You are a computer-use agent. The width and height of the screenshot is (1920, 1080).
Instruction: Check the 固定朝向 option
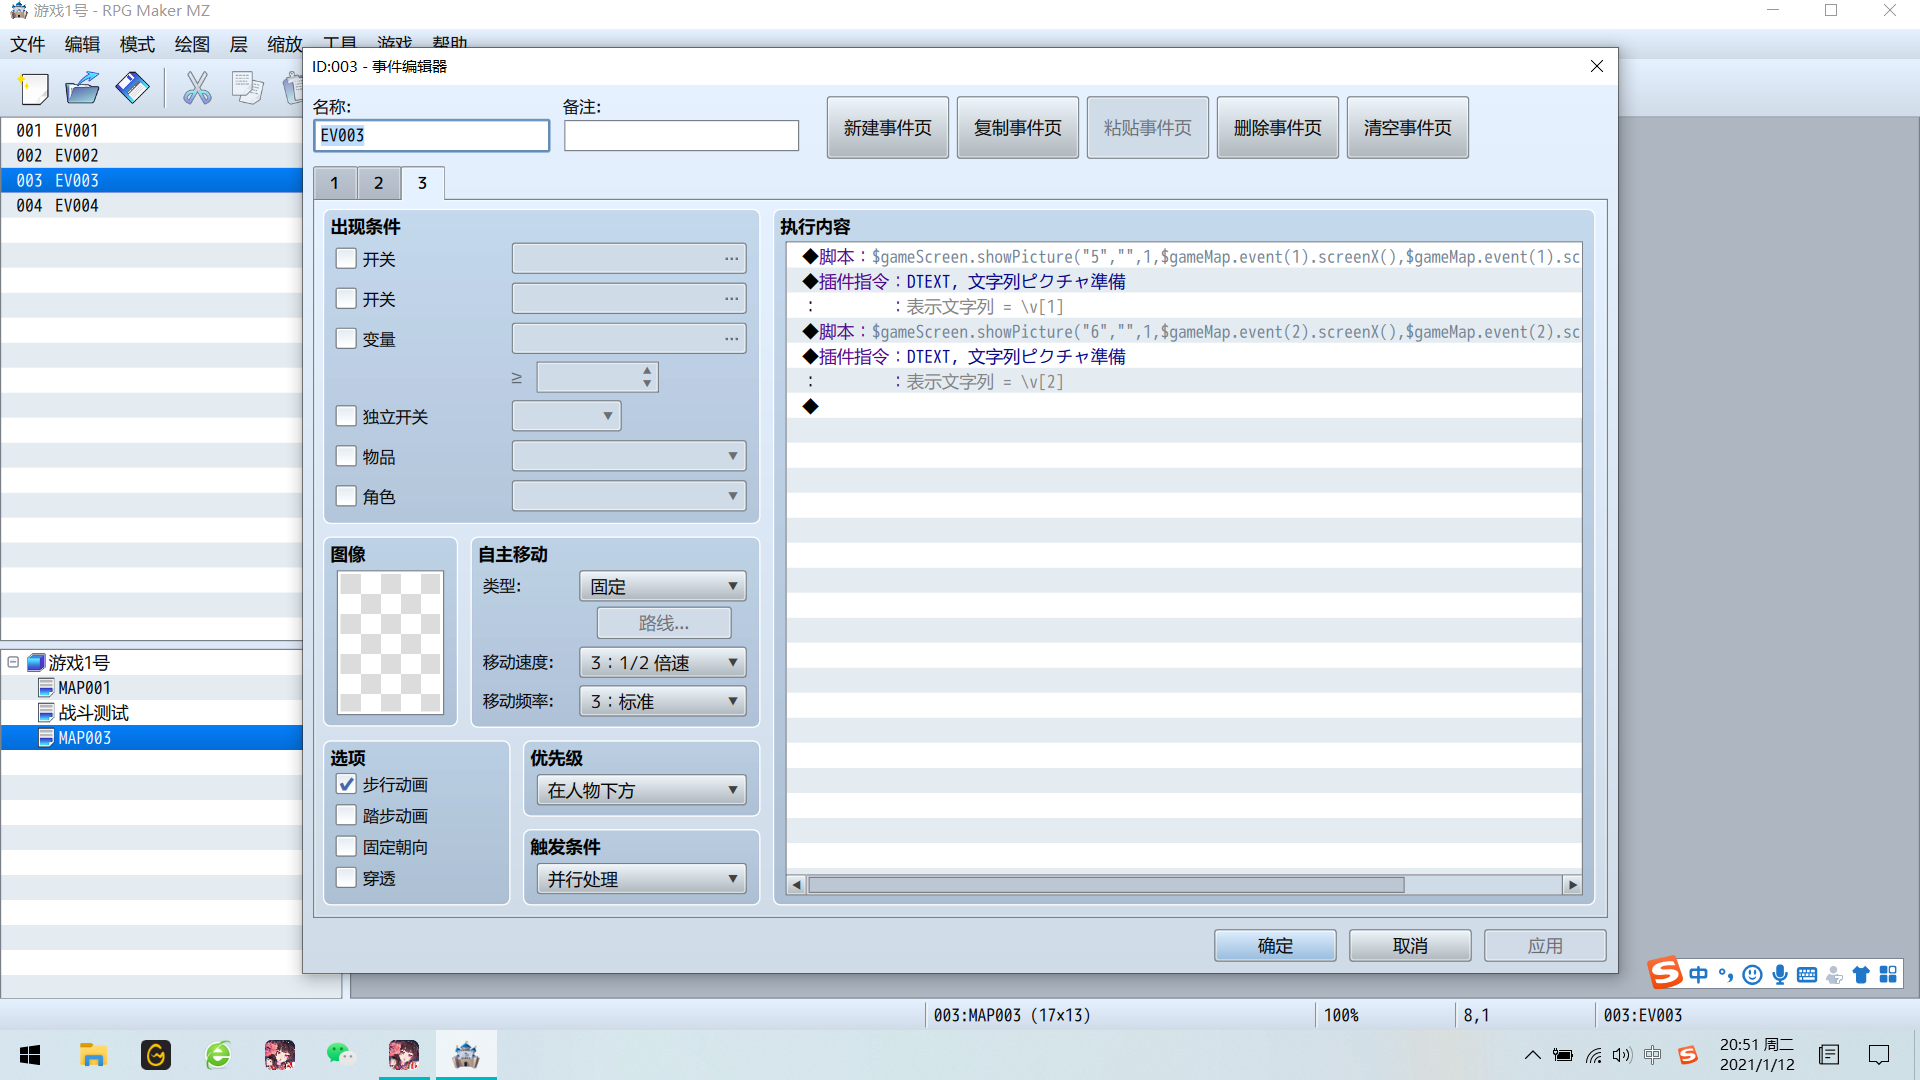pos(346,846)
